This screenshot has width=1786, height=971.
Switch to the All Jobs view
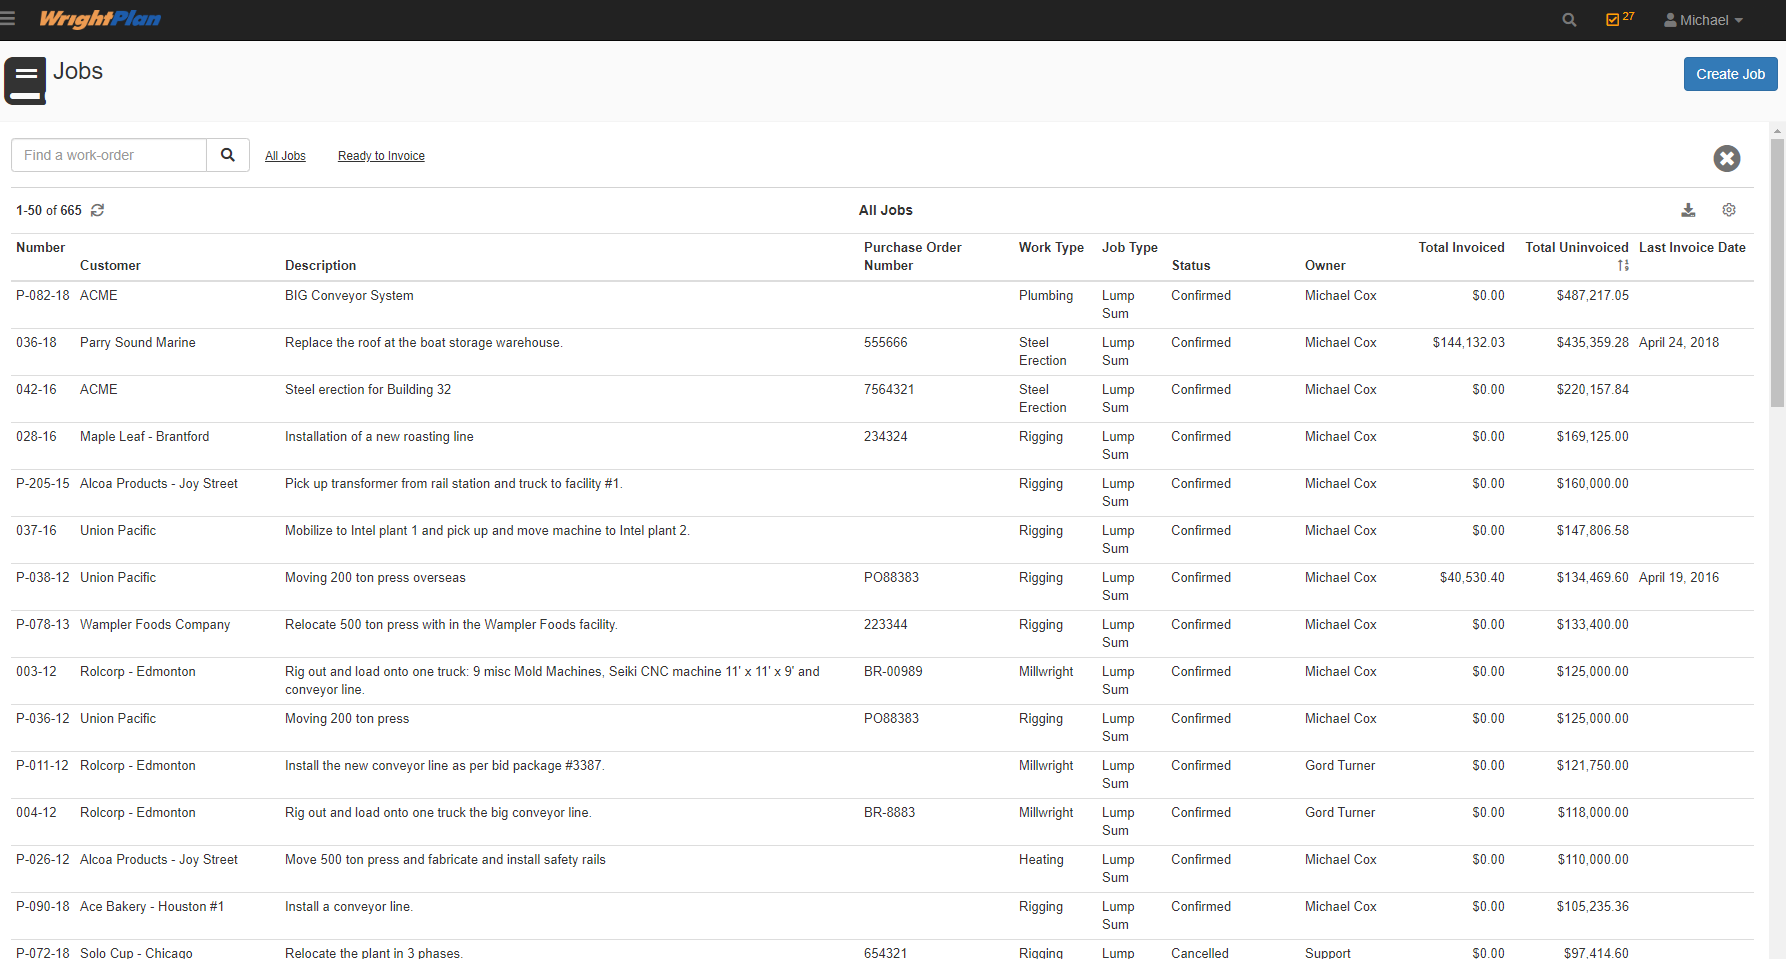(285, 155)
